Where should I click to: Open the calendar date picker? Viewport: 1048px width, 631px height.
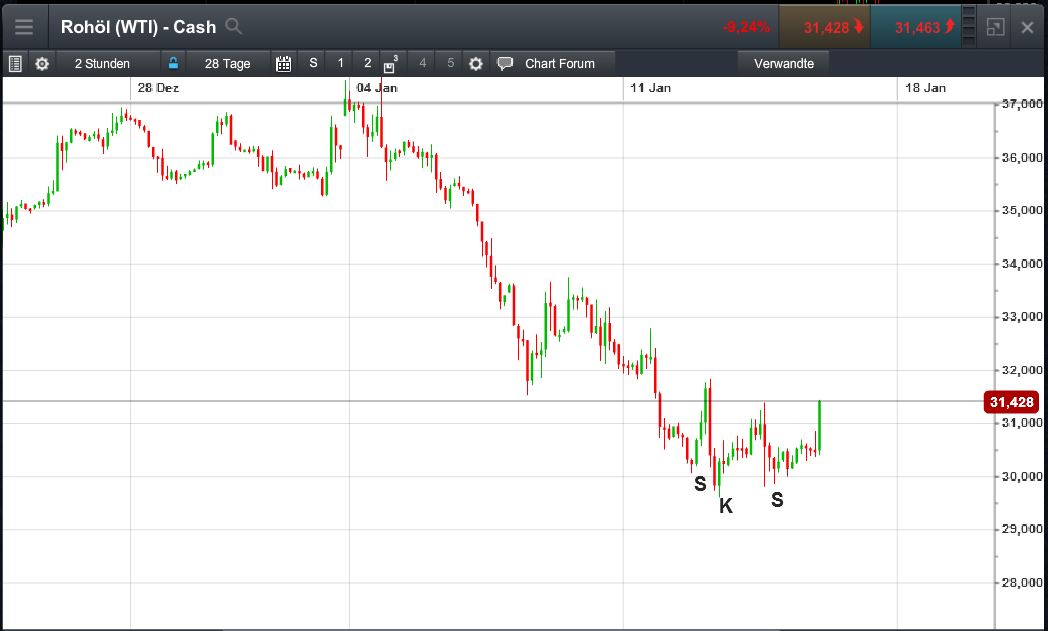[x=283, y=63]
